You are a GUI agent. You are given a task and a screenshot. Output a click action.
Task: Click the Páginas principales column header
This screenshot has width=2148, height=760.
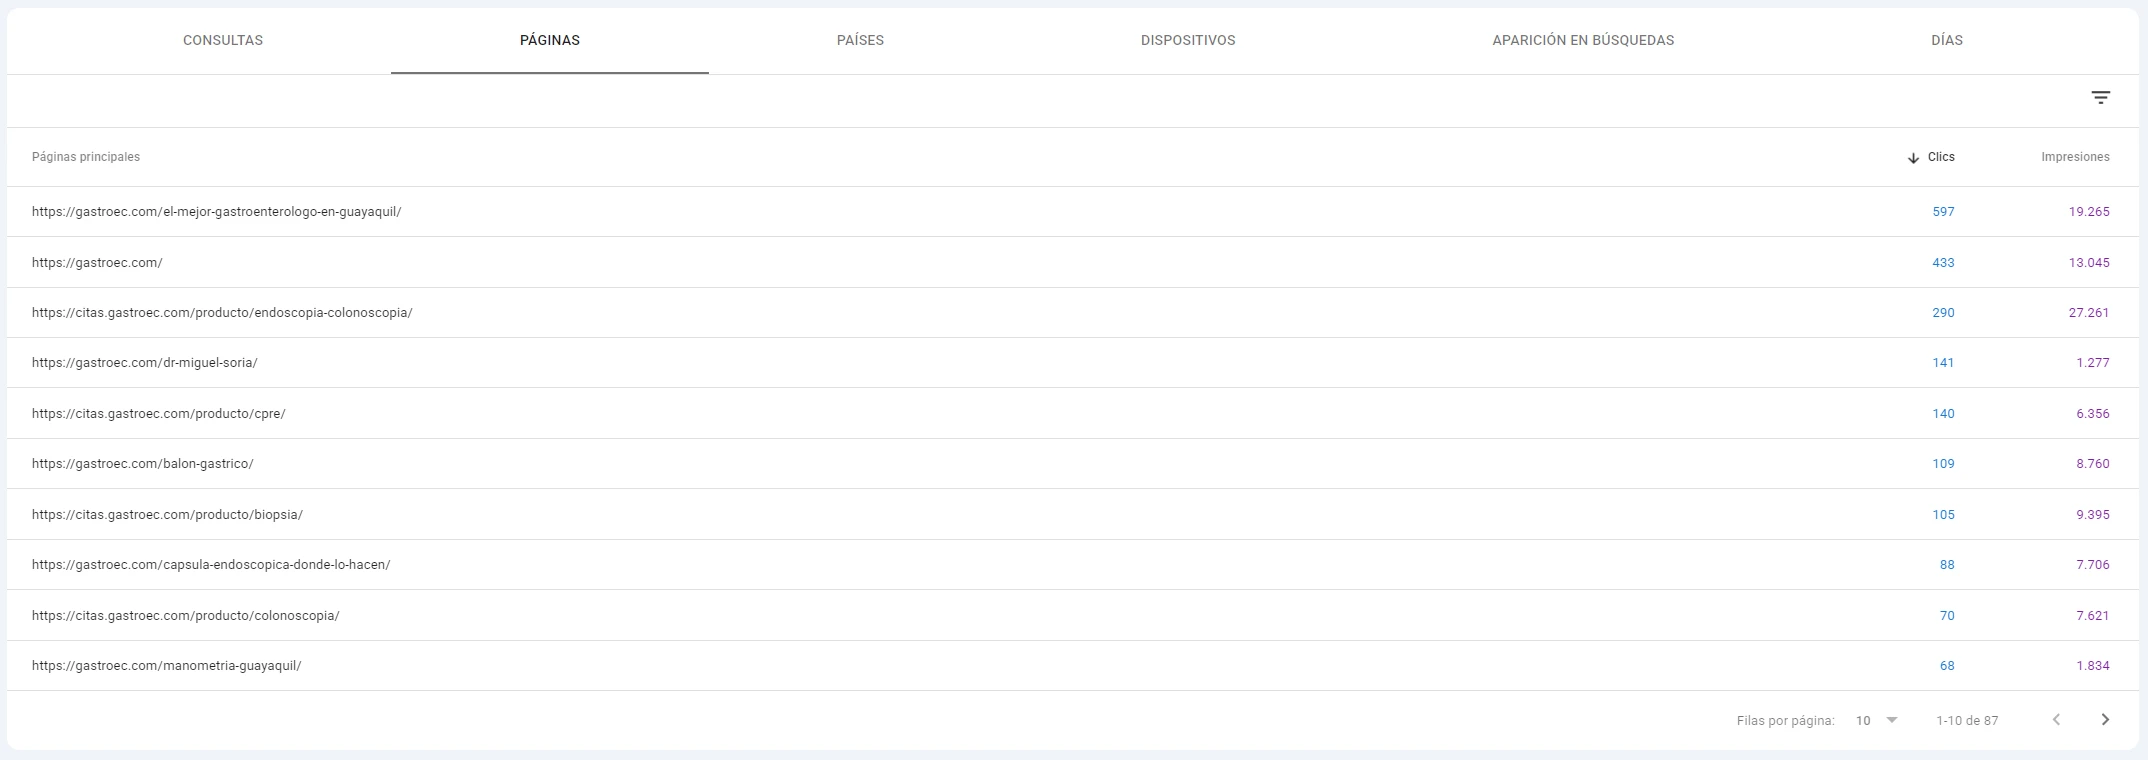[x=86, y=157]
